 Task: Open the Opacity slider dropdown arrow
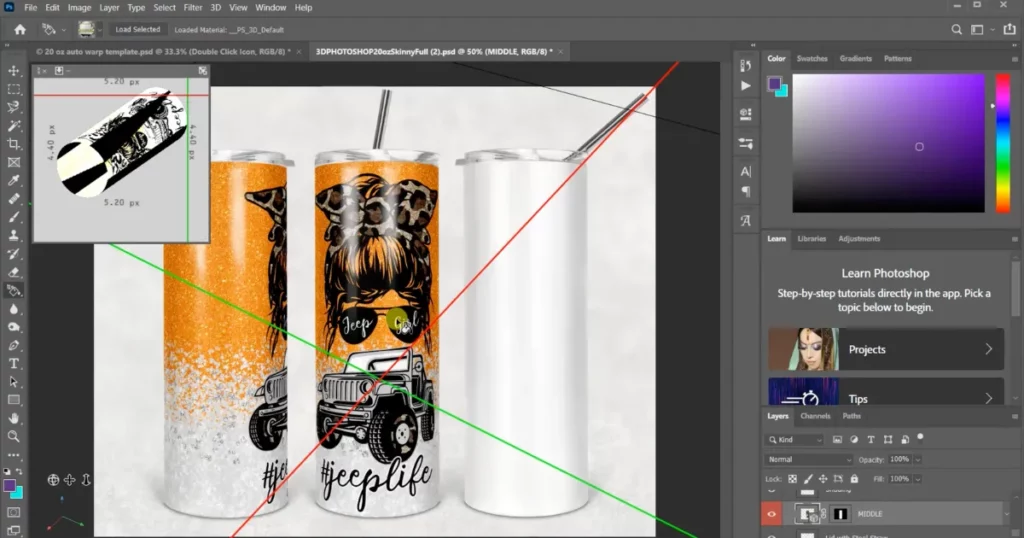(x=918, y=460)
